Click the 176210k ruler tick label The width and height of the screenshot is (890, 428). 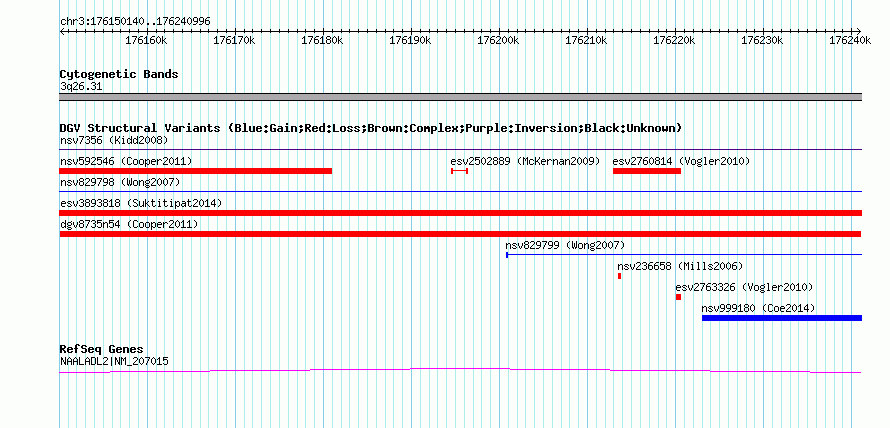(x=586, y=40)
